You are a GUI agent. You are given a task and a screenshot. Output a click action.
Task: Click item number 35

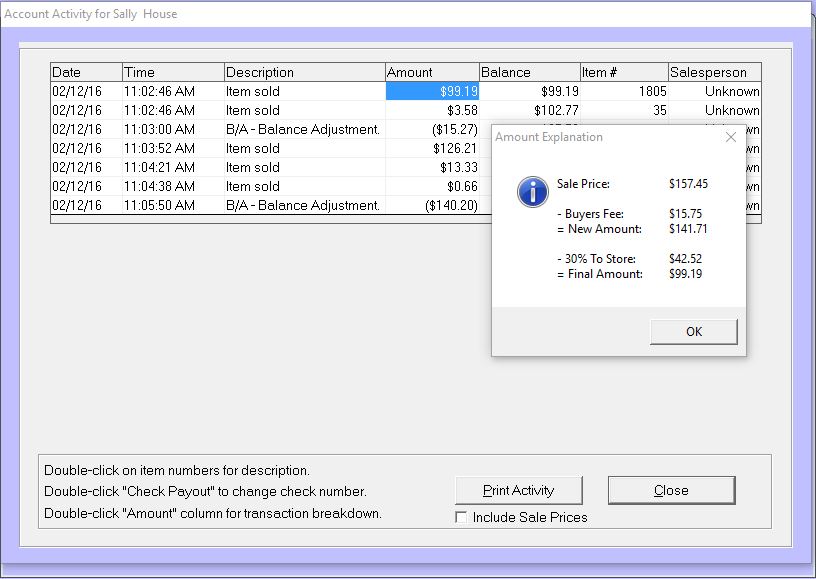(x=624, y=110)
